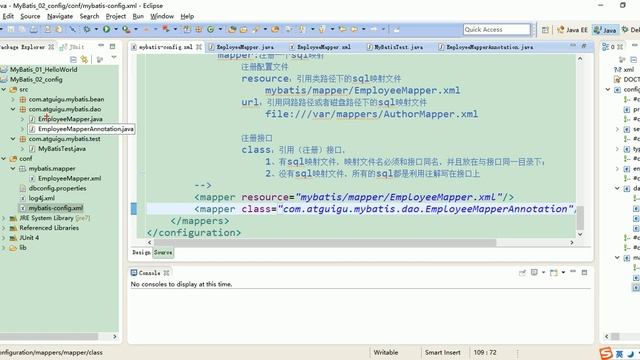
Task: Select log4j.xml in the tree
Action: pyautogui.click(x=42, y=198)
